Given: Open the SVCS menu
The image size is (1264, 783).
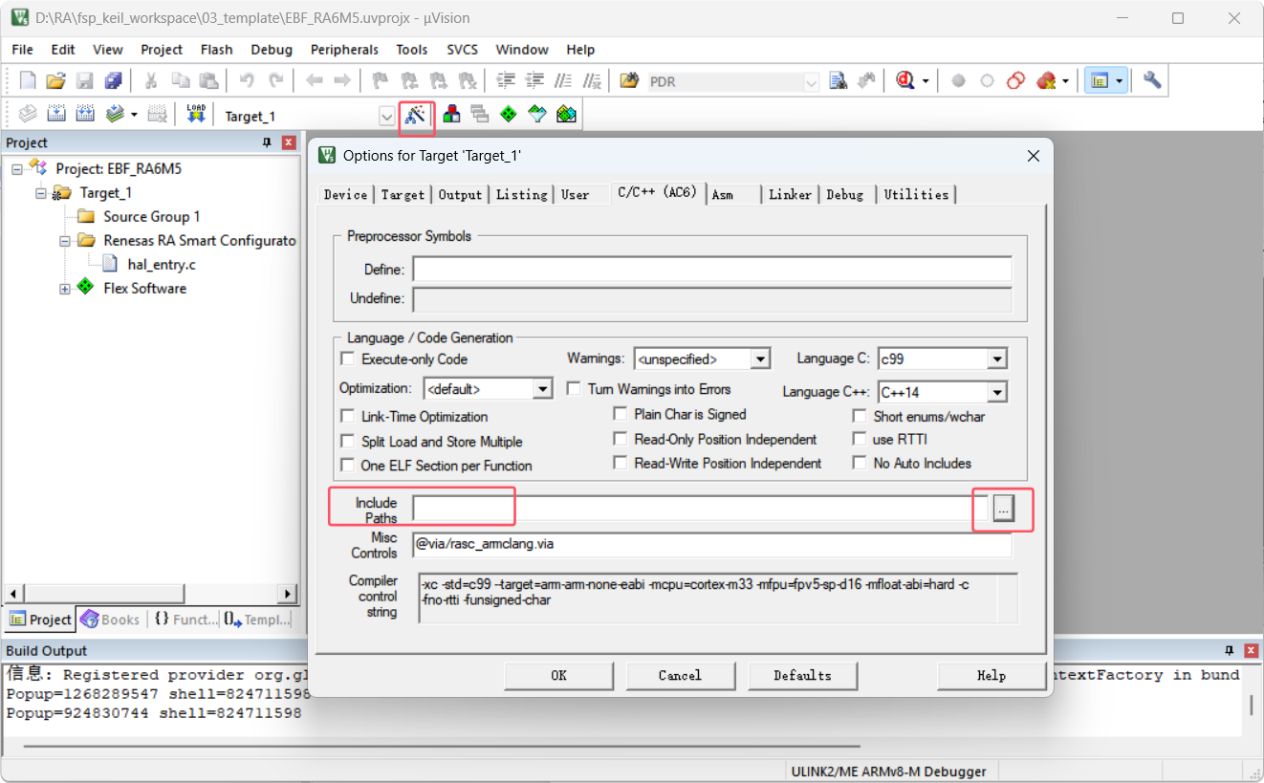Looking at the screenshot, I should 462,49.
